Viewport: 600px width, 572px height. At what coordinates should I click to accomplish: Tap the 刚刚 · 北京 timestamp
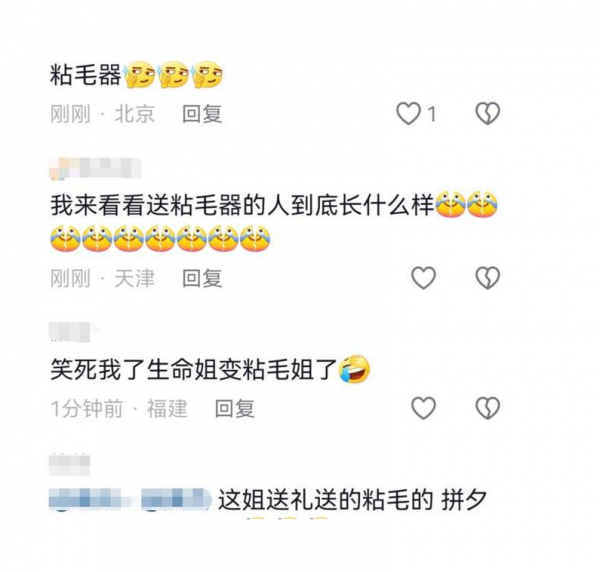[103, 114]
